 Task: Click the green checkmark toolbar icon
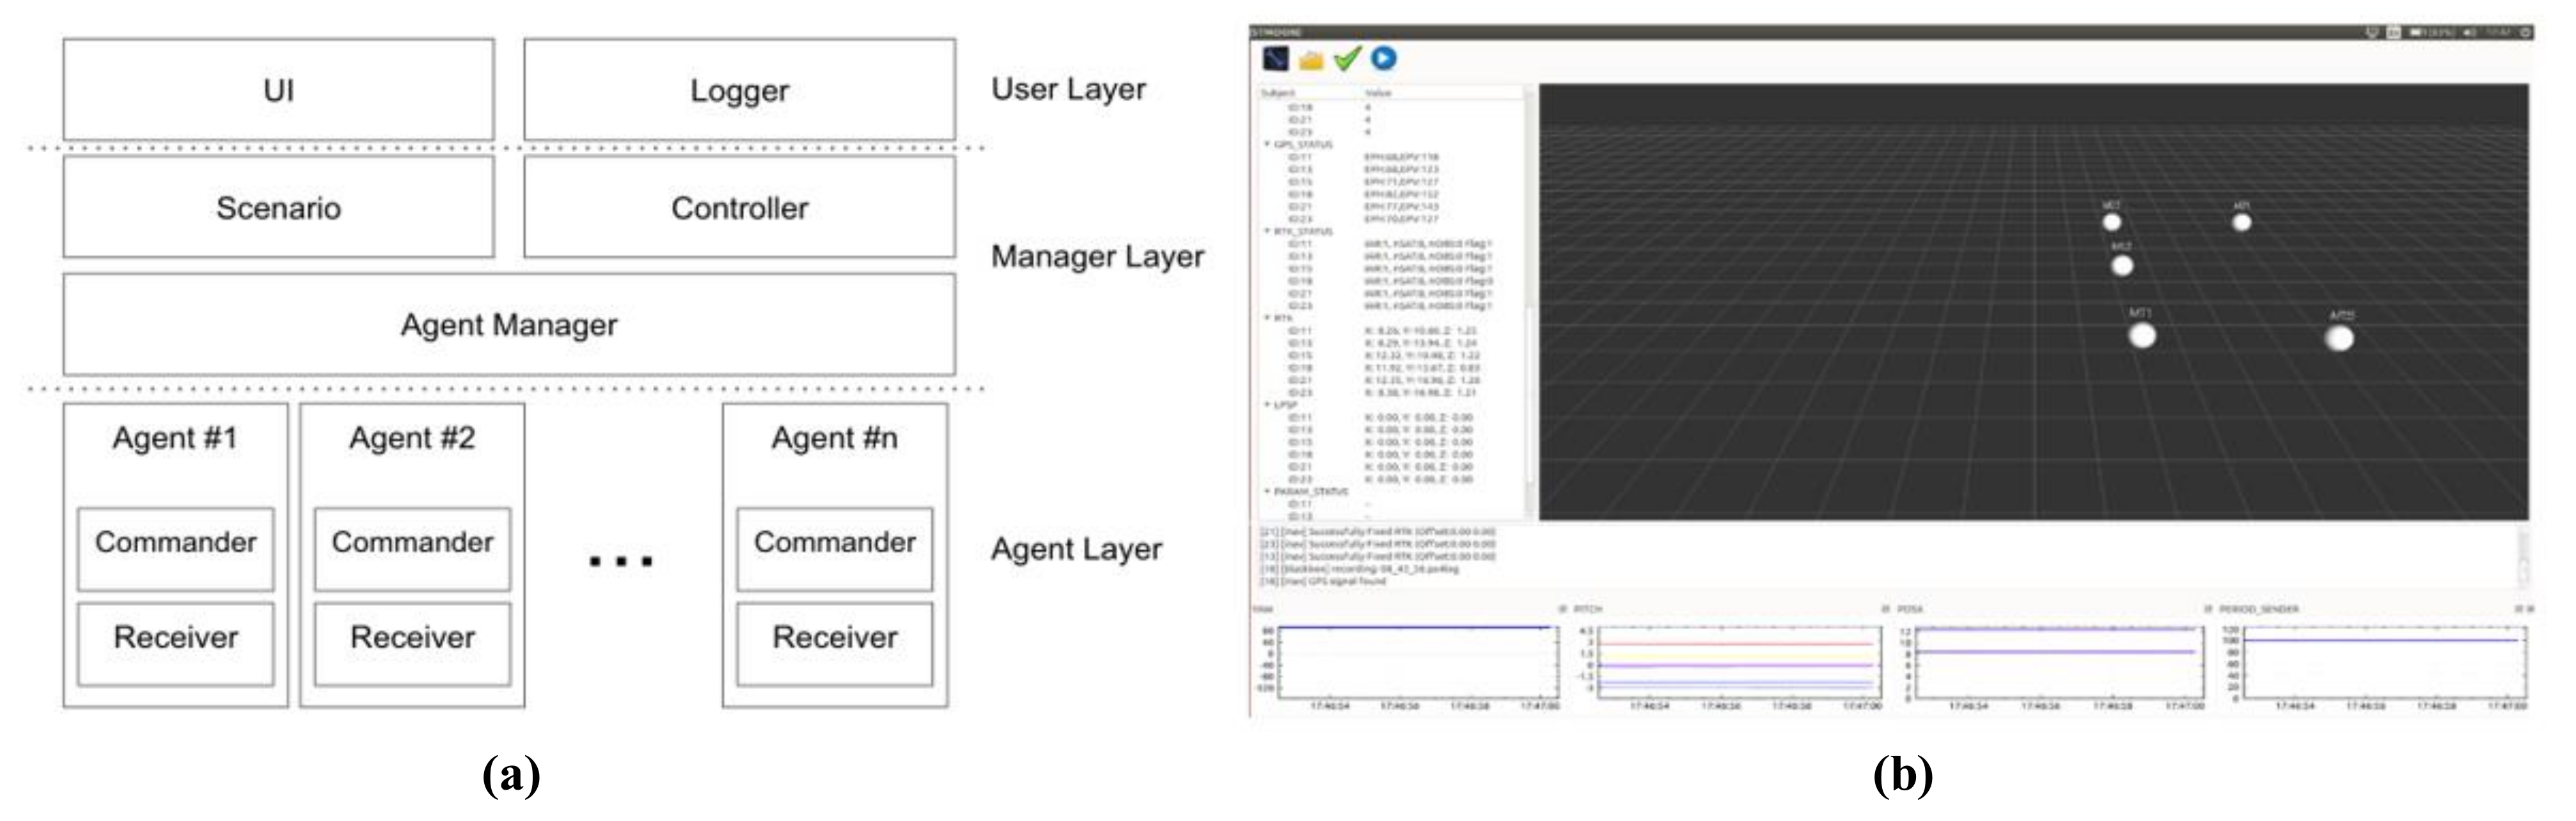pos(1347,59)
